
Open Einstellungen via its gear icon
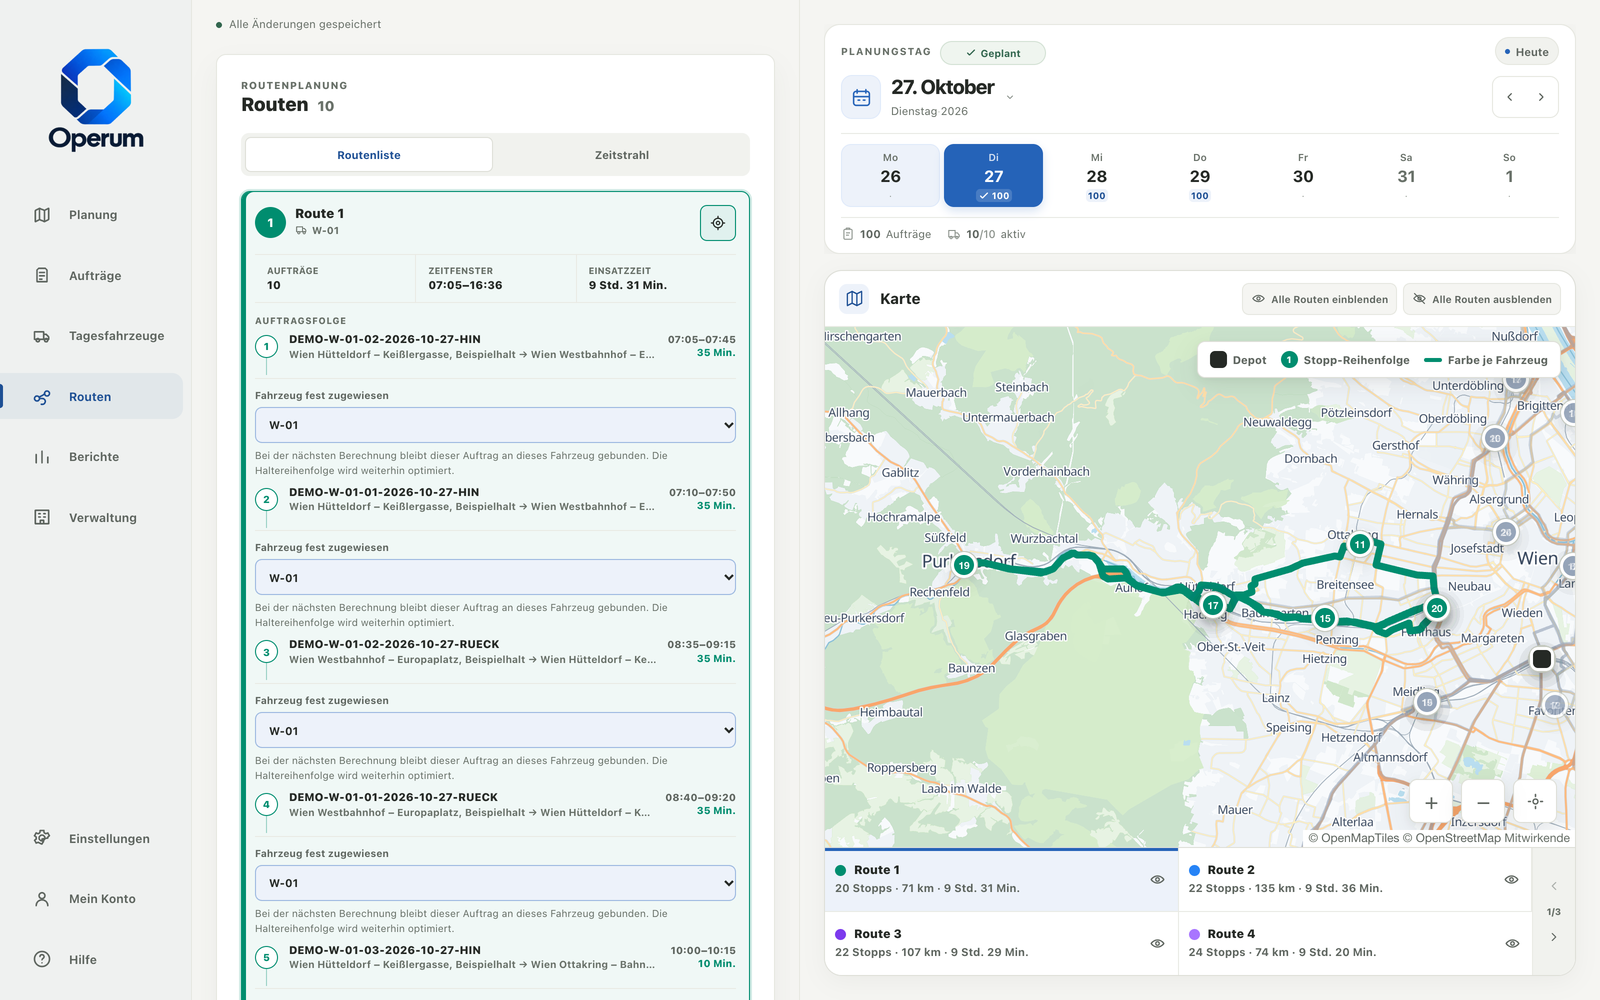(42, 838)
